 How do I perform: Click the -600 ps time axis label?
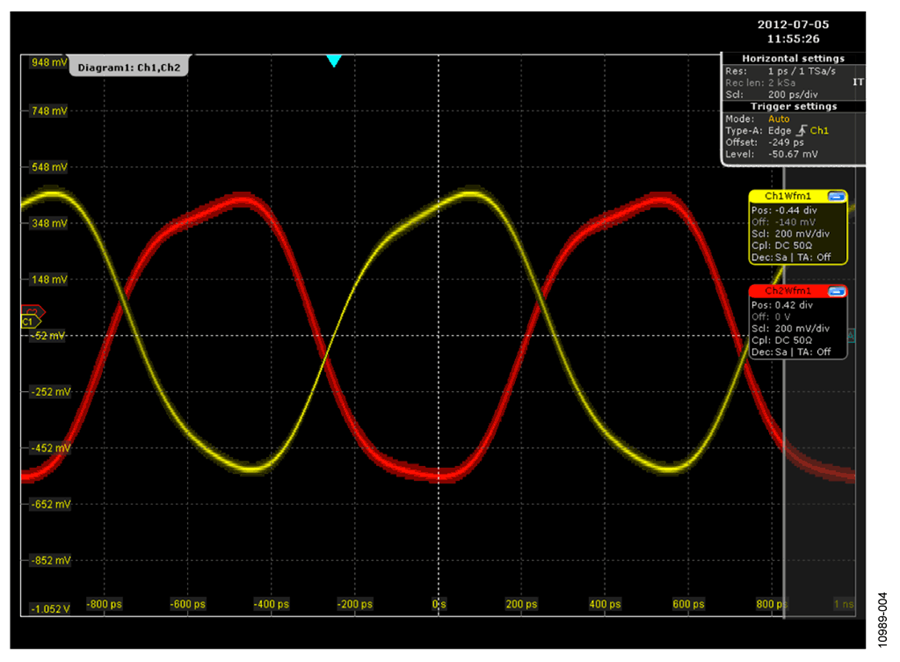(188, 604)
